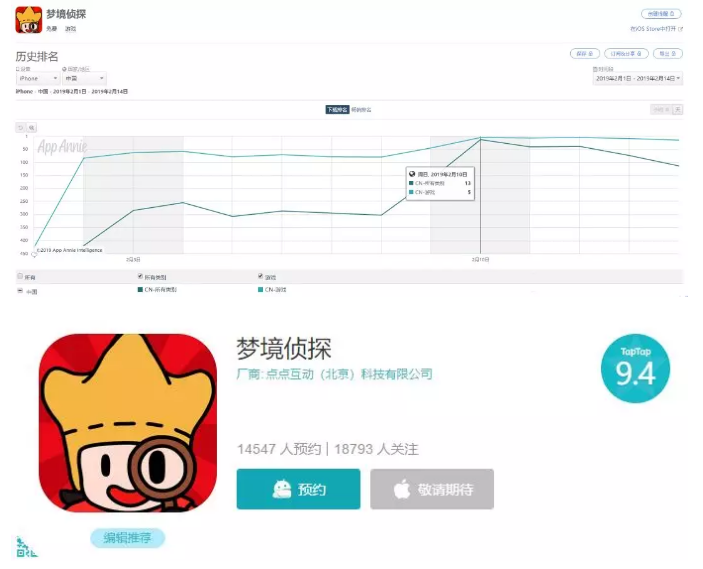Image resolution: width=703 pixels, height=569 pixels.
Task: Click the chart undo/reset icon
Action: [x=21, y=128]
